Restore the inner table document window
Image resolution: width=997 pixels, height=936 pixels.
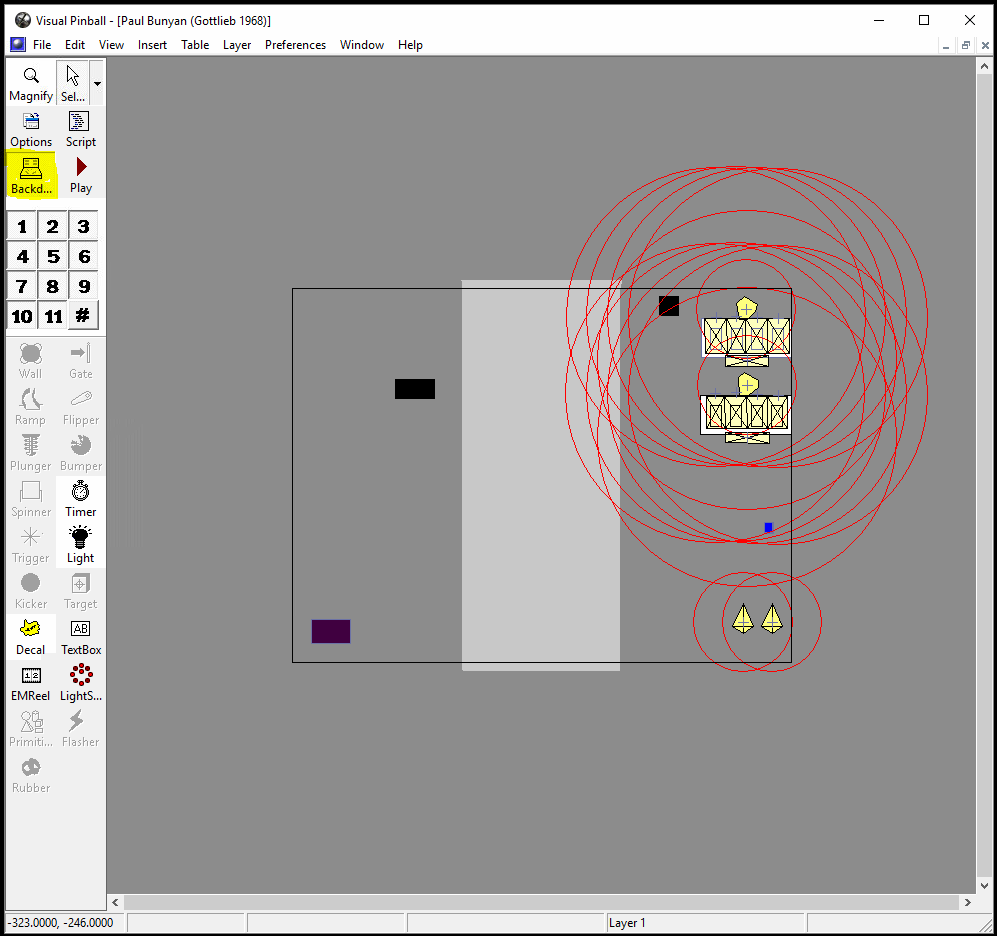965,46
